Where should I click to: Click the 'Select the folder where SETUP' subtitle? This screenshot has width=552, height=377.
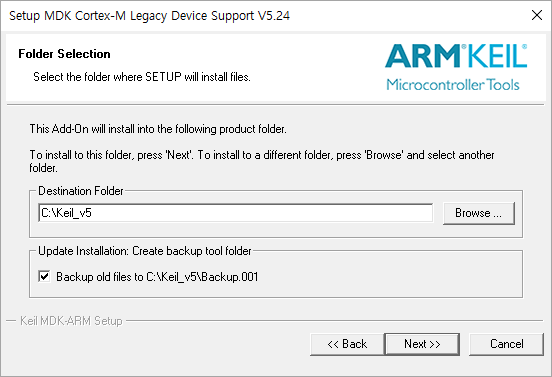tap(142, 77)
